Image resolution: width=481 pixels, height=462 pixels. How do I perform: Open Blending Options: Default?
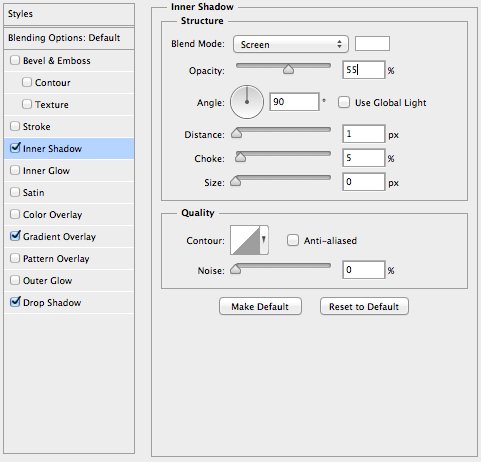point(69,38)
